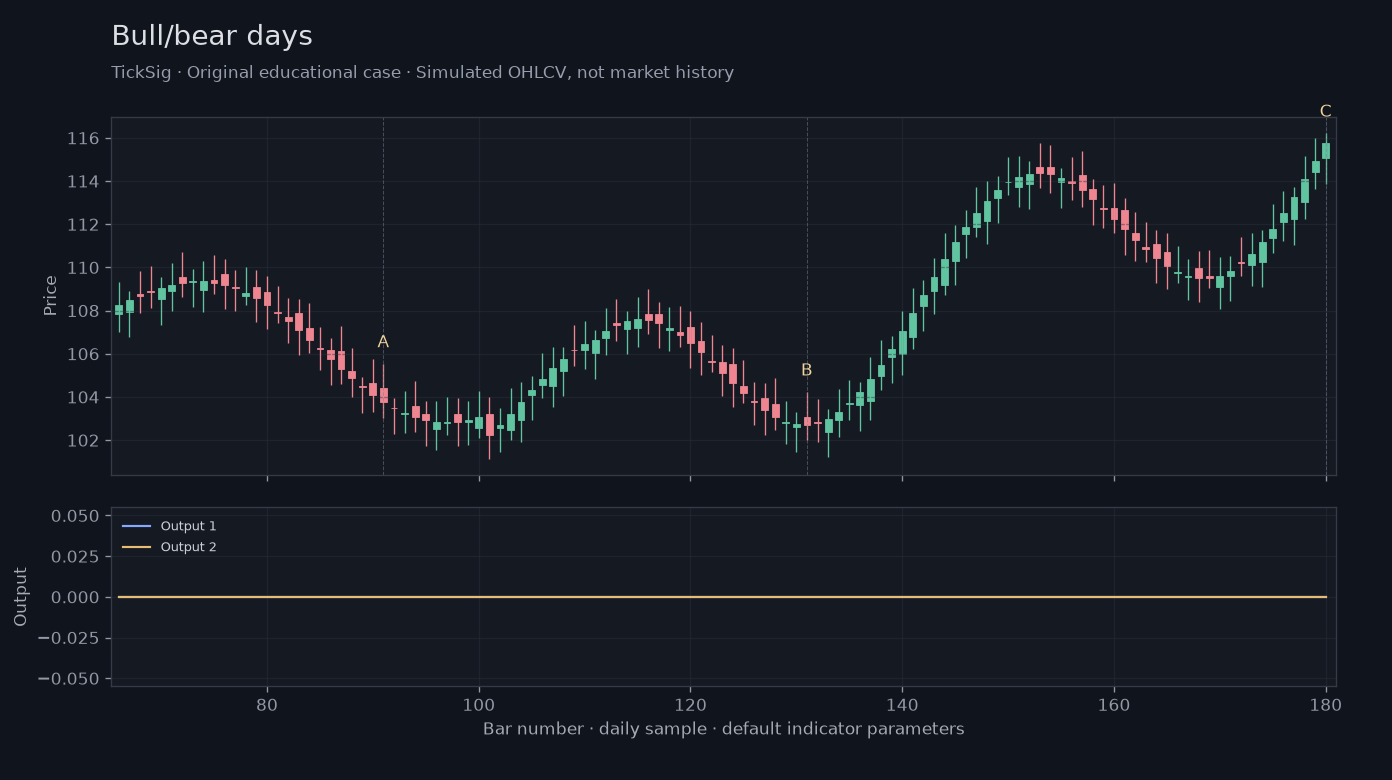Click the 104 price tick label
This screenshot has width=1392, height=780.
click(82, 398)
